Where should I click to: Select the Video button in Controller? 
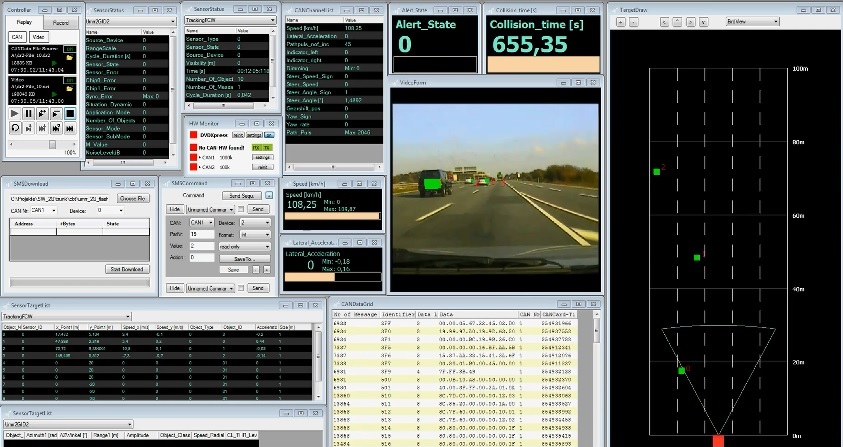38,37
